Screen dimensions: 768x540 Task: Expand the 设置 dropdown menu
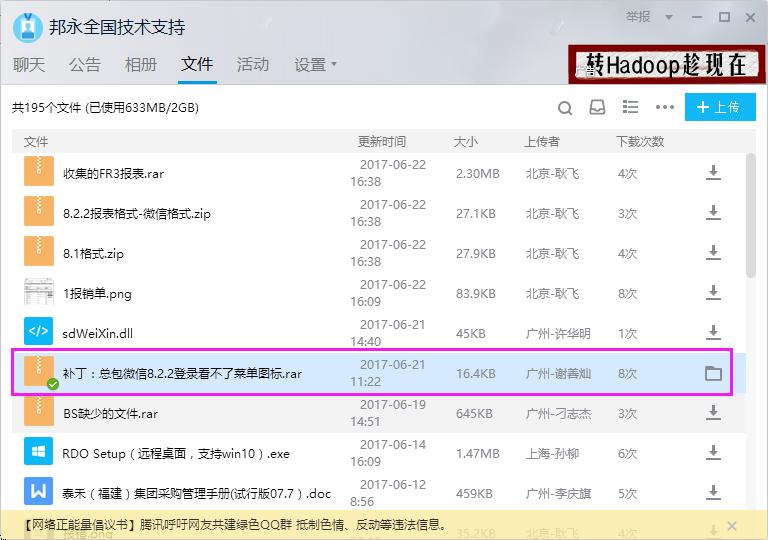coord(315,65)
